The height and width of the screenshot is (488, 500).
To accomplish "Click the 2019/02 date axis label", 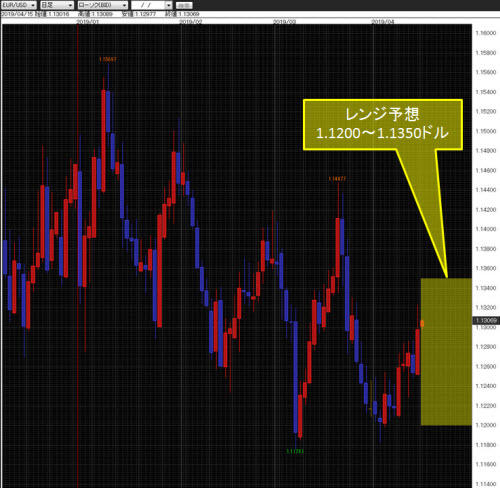I will click(191, 22).
